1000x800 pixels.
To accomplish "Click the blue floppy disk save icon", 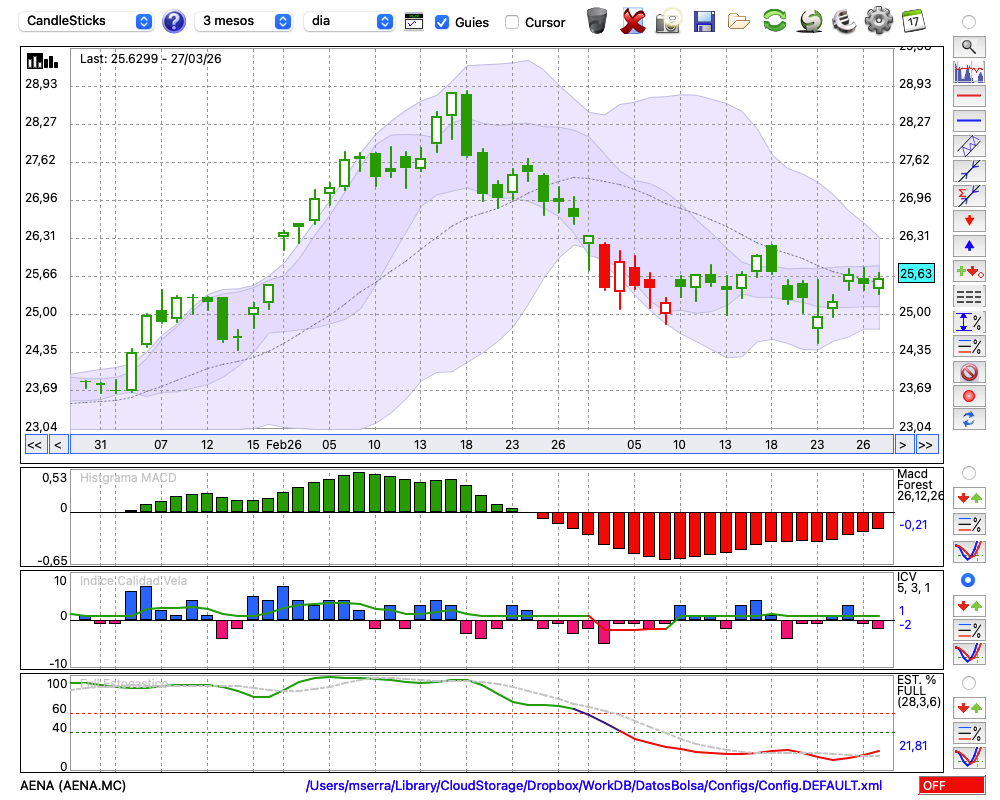I will click(x=704, y=20).
